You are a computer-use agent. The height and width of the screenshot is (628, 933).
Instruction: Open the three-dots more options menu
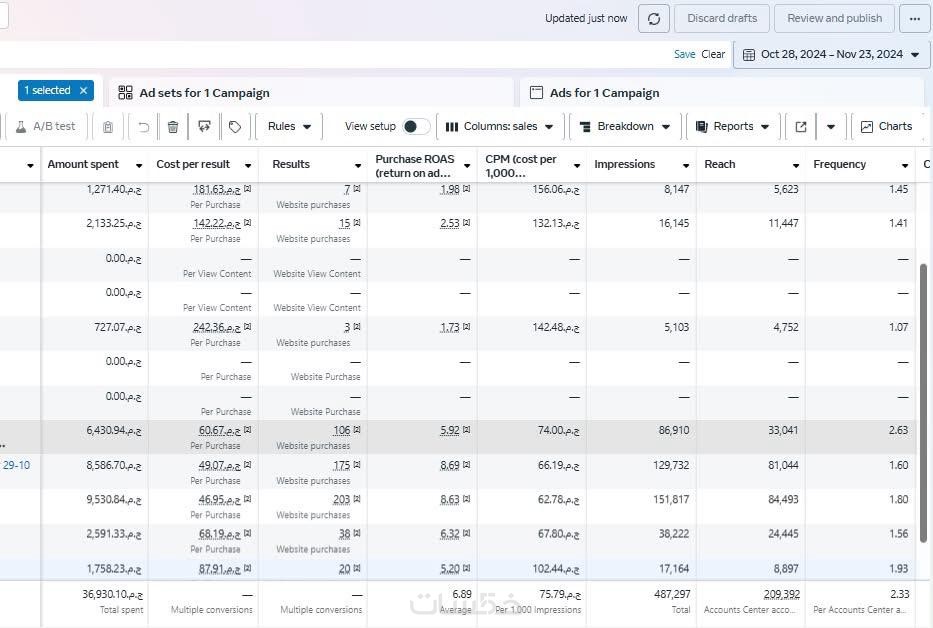tap(915, 18)
